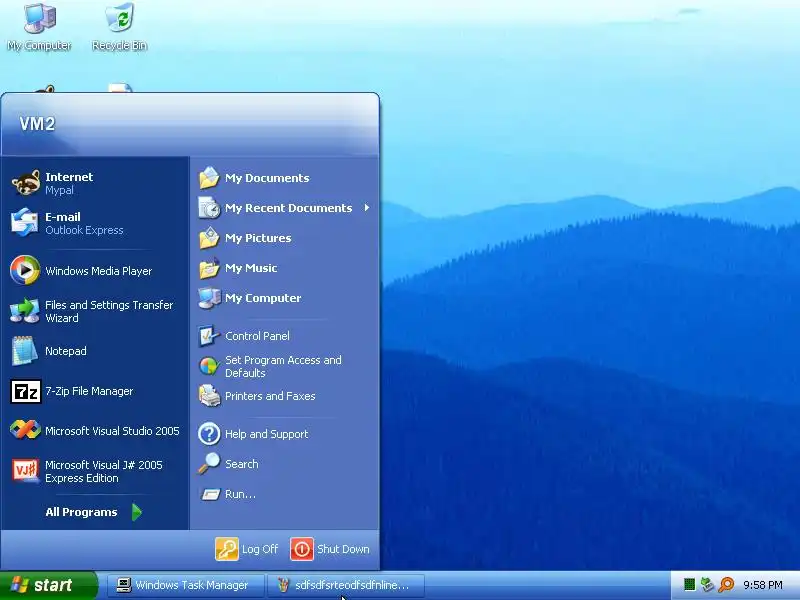Open the My Computer icon in Start menu

pos(209,298)
